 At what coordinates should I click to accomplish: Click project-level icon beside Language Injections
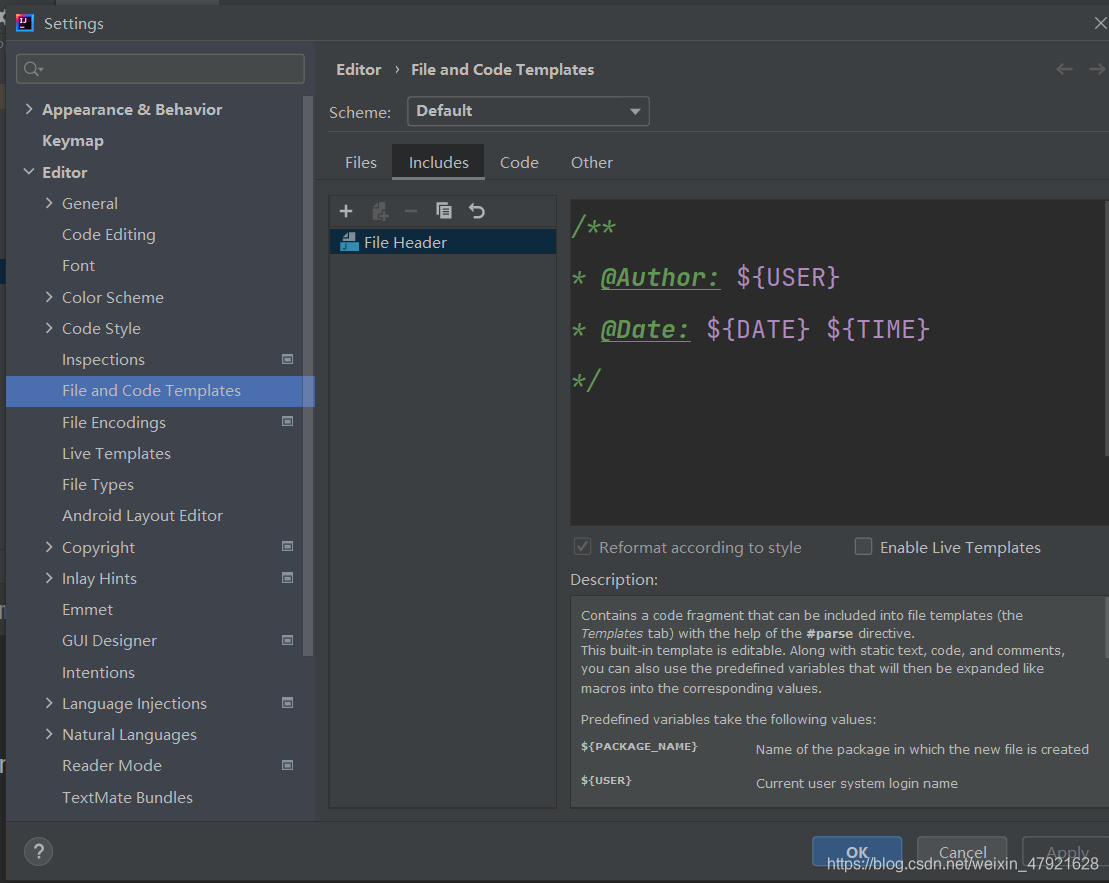point(287,703)
